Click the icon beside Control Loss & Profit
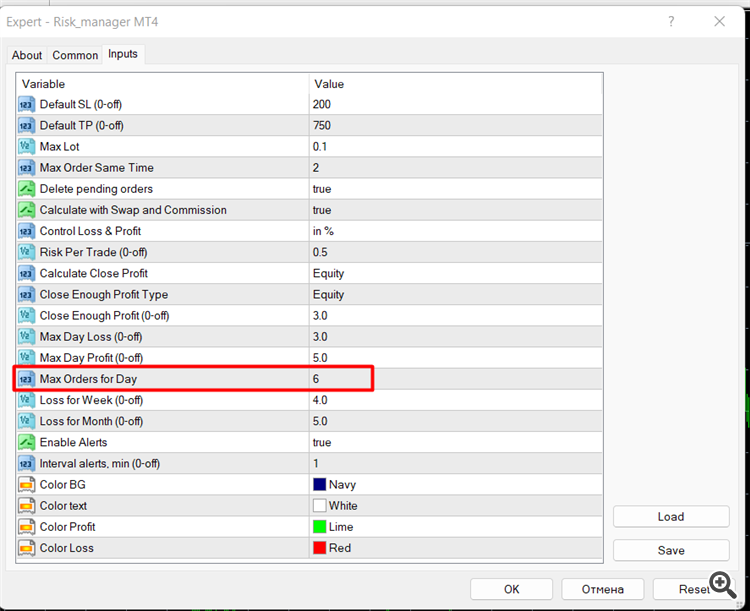This screenshot has width=750, height=611. coord(26,231)
